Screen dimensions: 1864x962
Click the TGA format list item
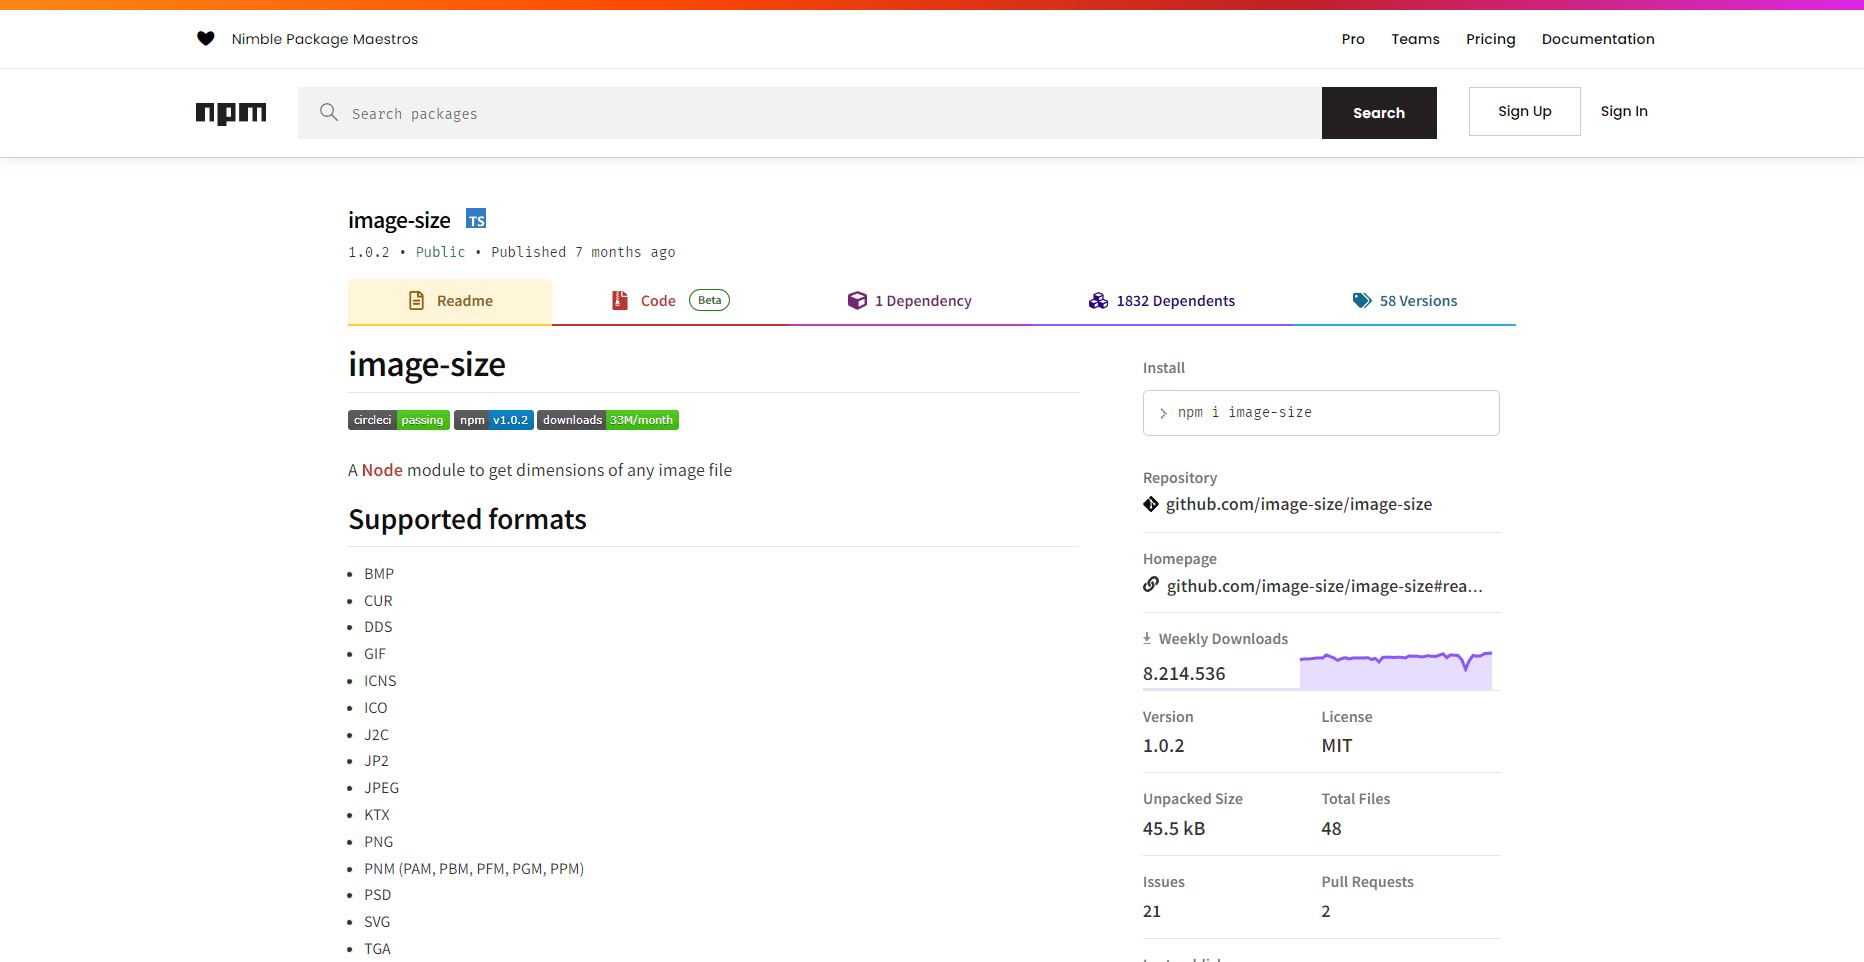[x=377, y=949]
